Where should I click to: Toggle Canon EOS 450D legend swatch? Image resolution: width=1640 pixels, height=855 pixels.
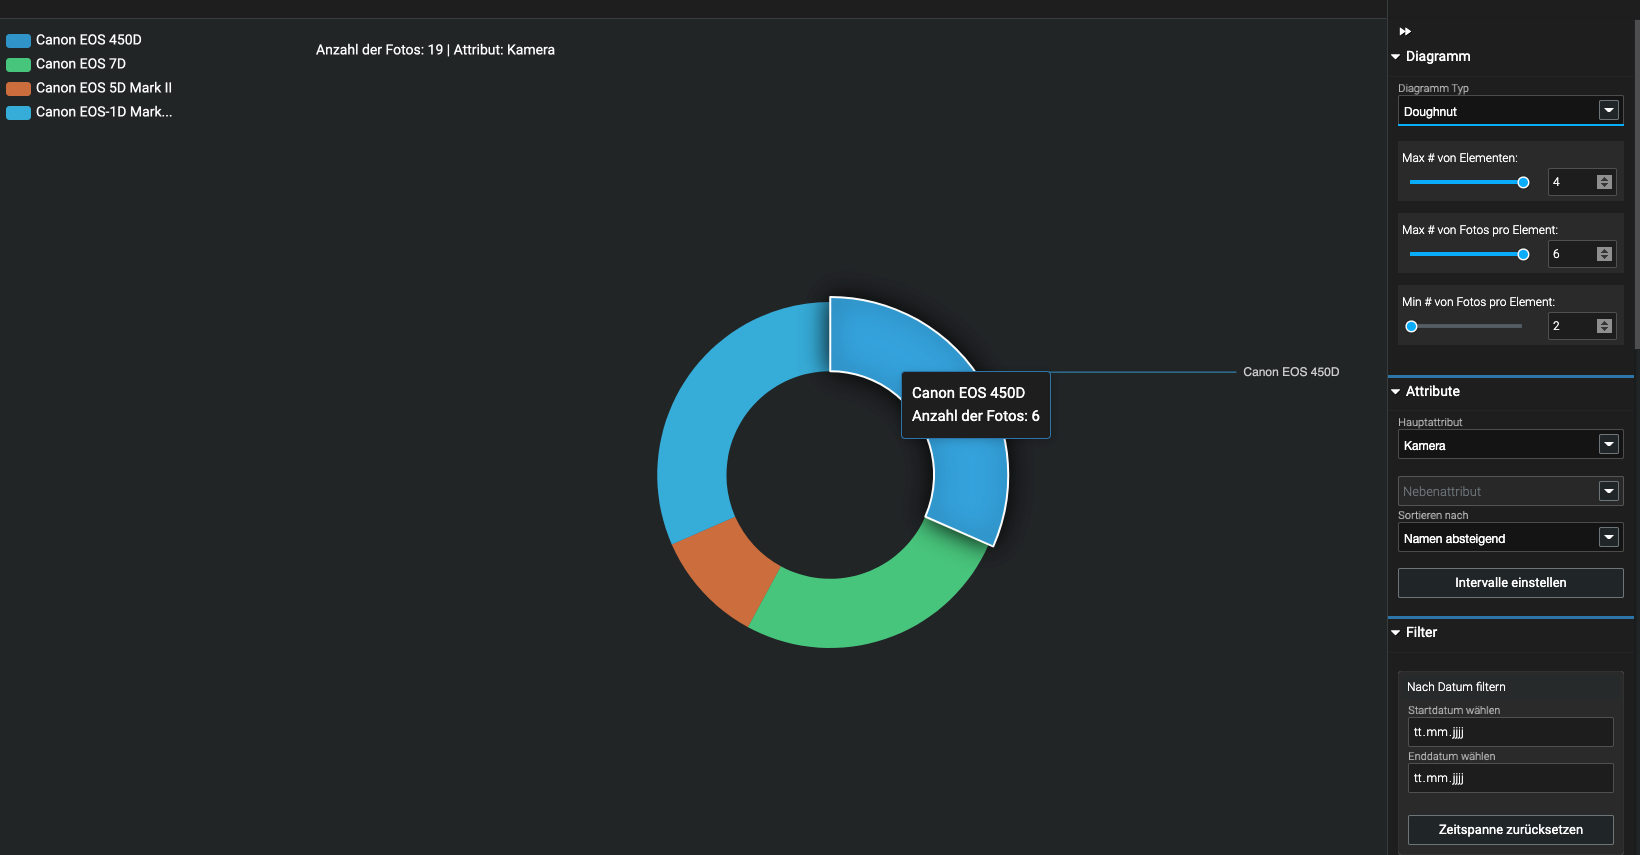tap(18, 41)
